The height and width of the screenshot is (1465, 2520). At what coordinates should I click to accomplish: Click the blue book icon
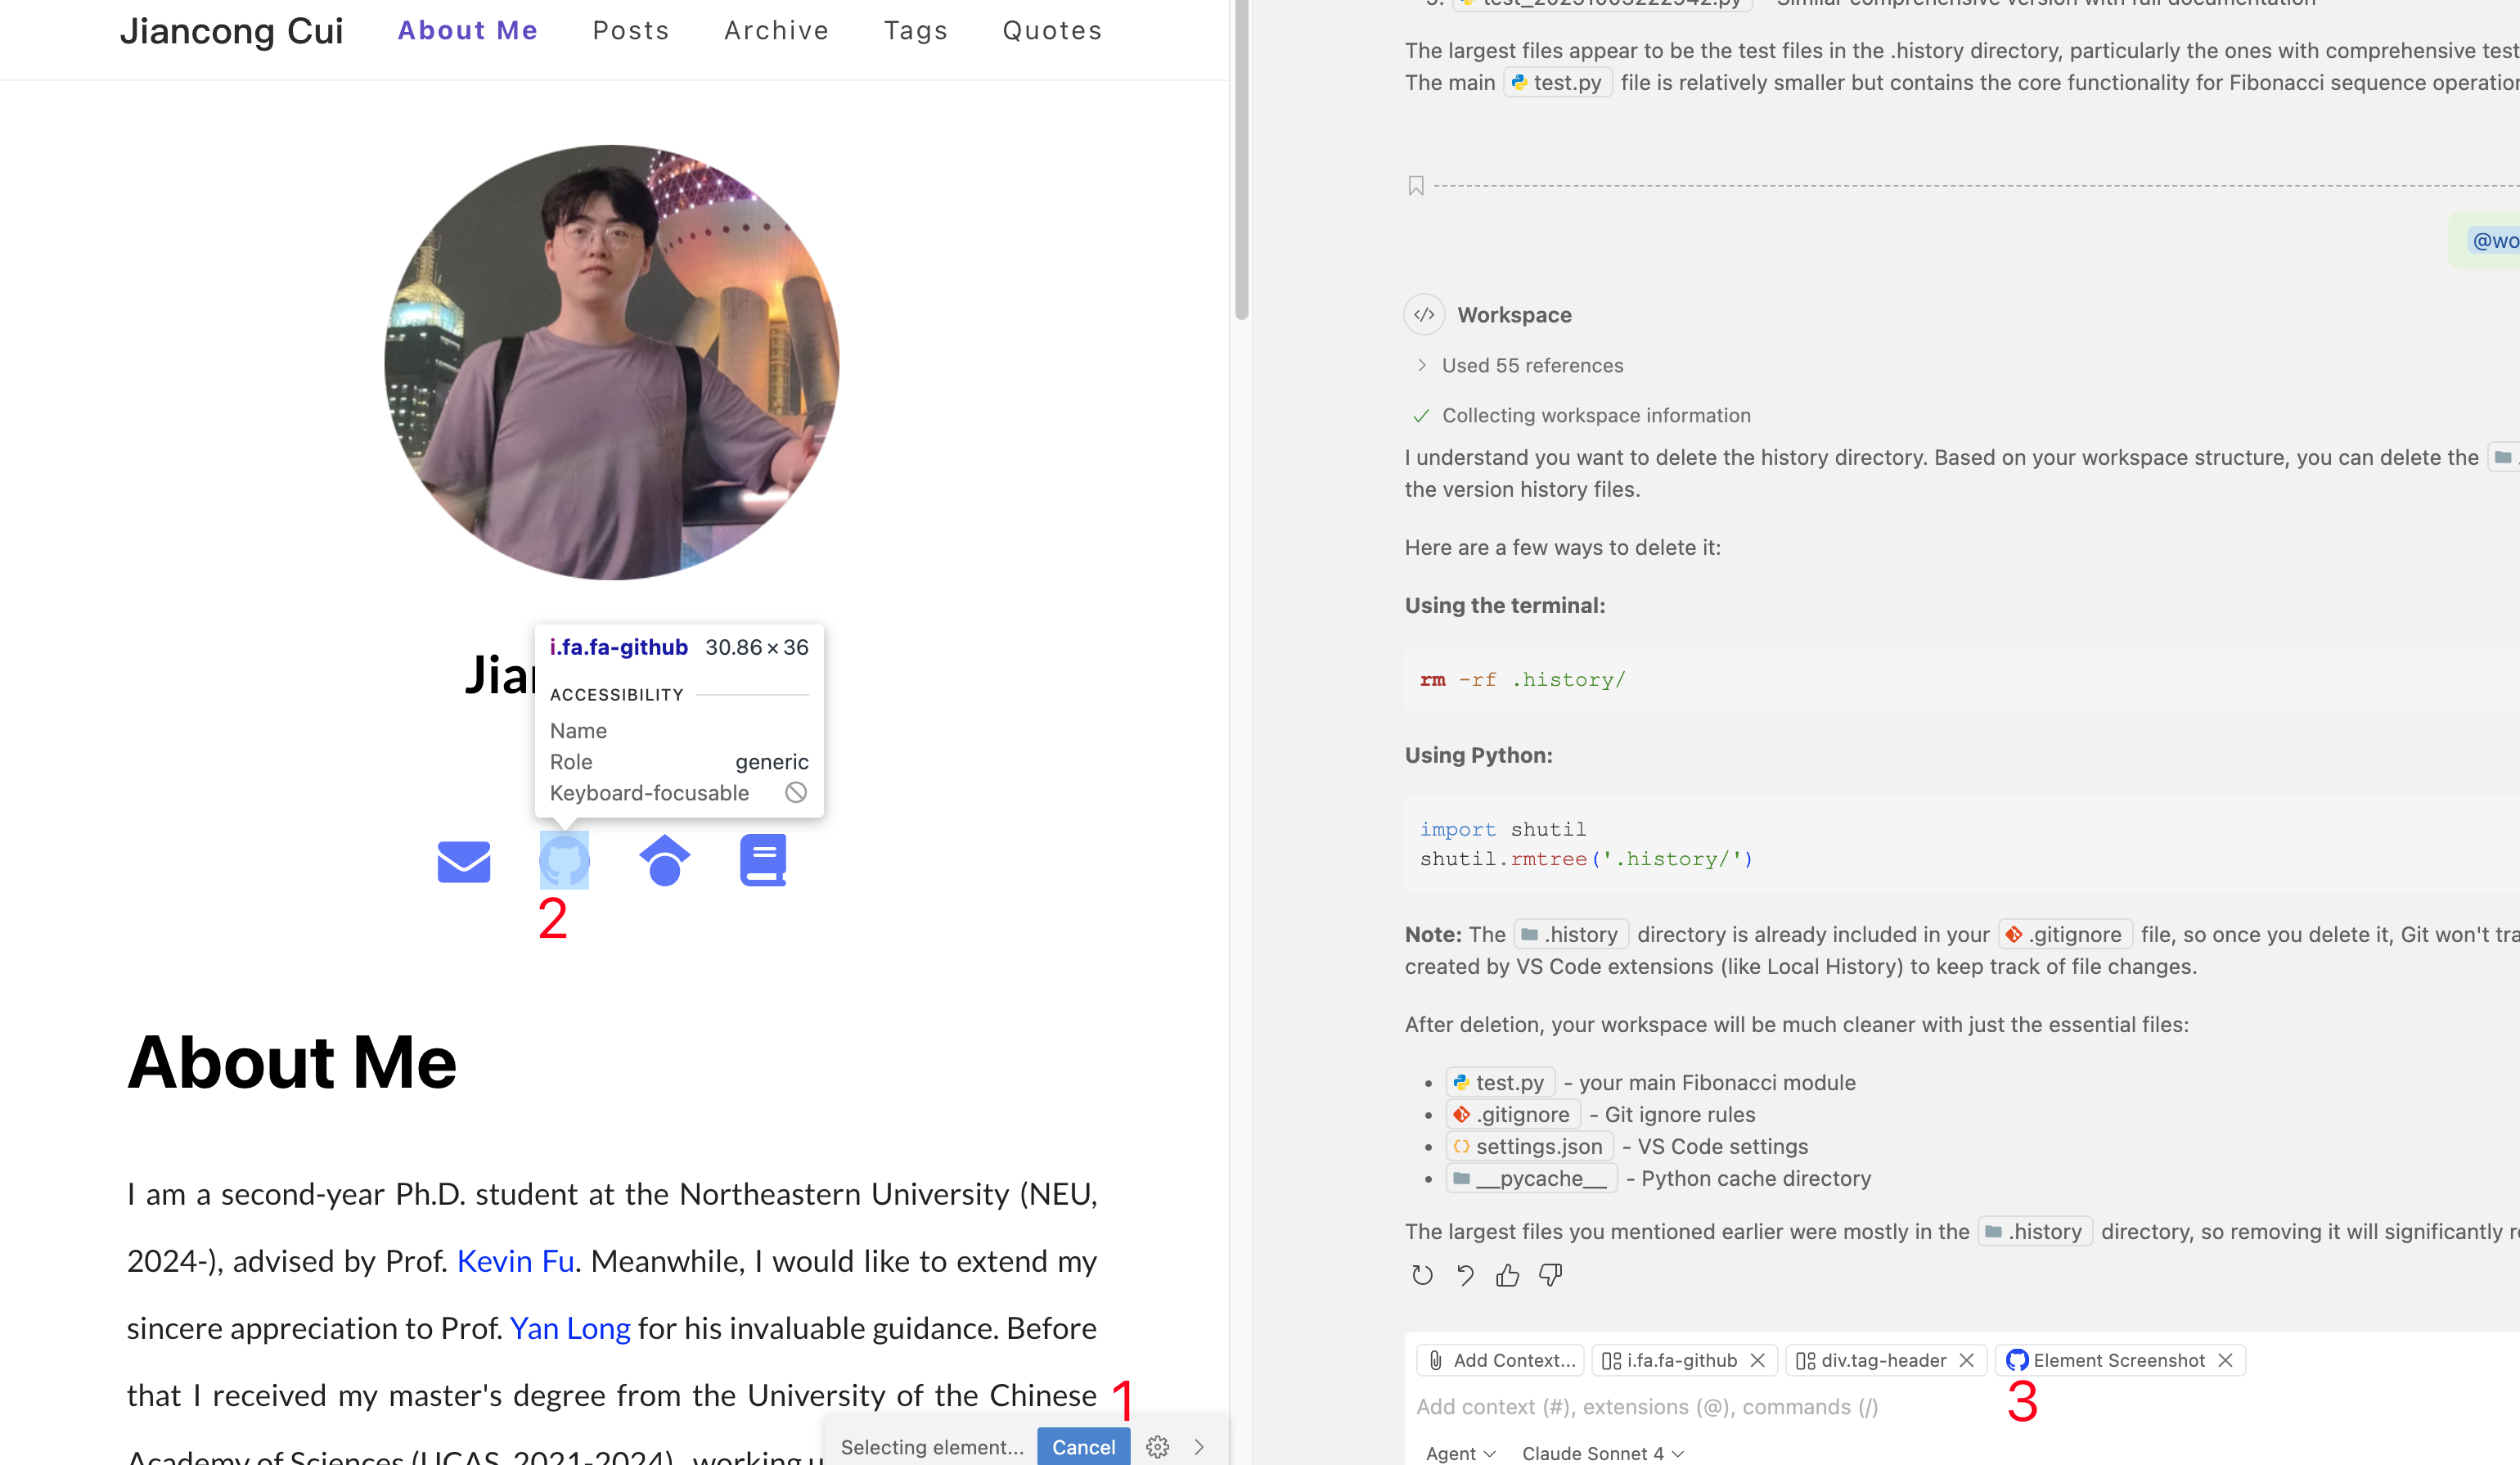pyautogui.click(x=763, y=860)
